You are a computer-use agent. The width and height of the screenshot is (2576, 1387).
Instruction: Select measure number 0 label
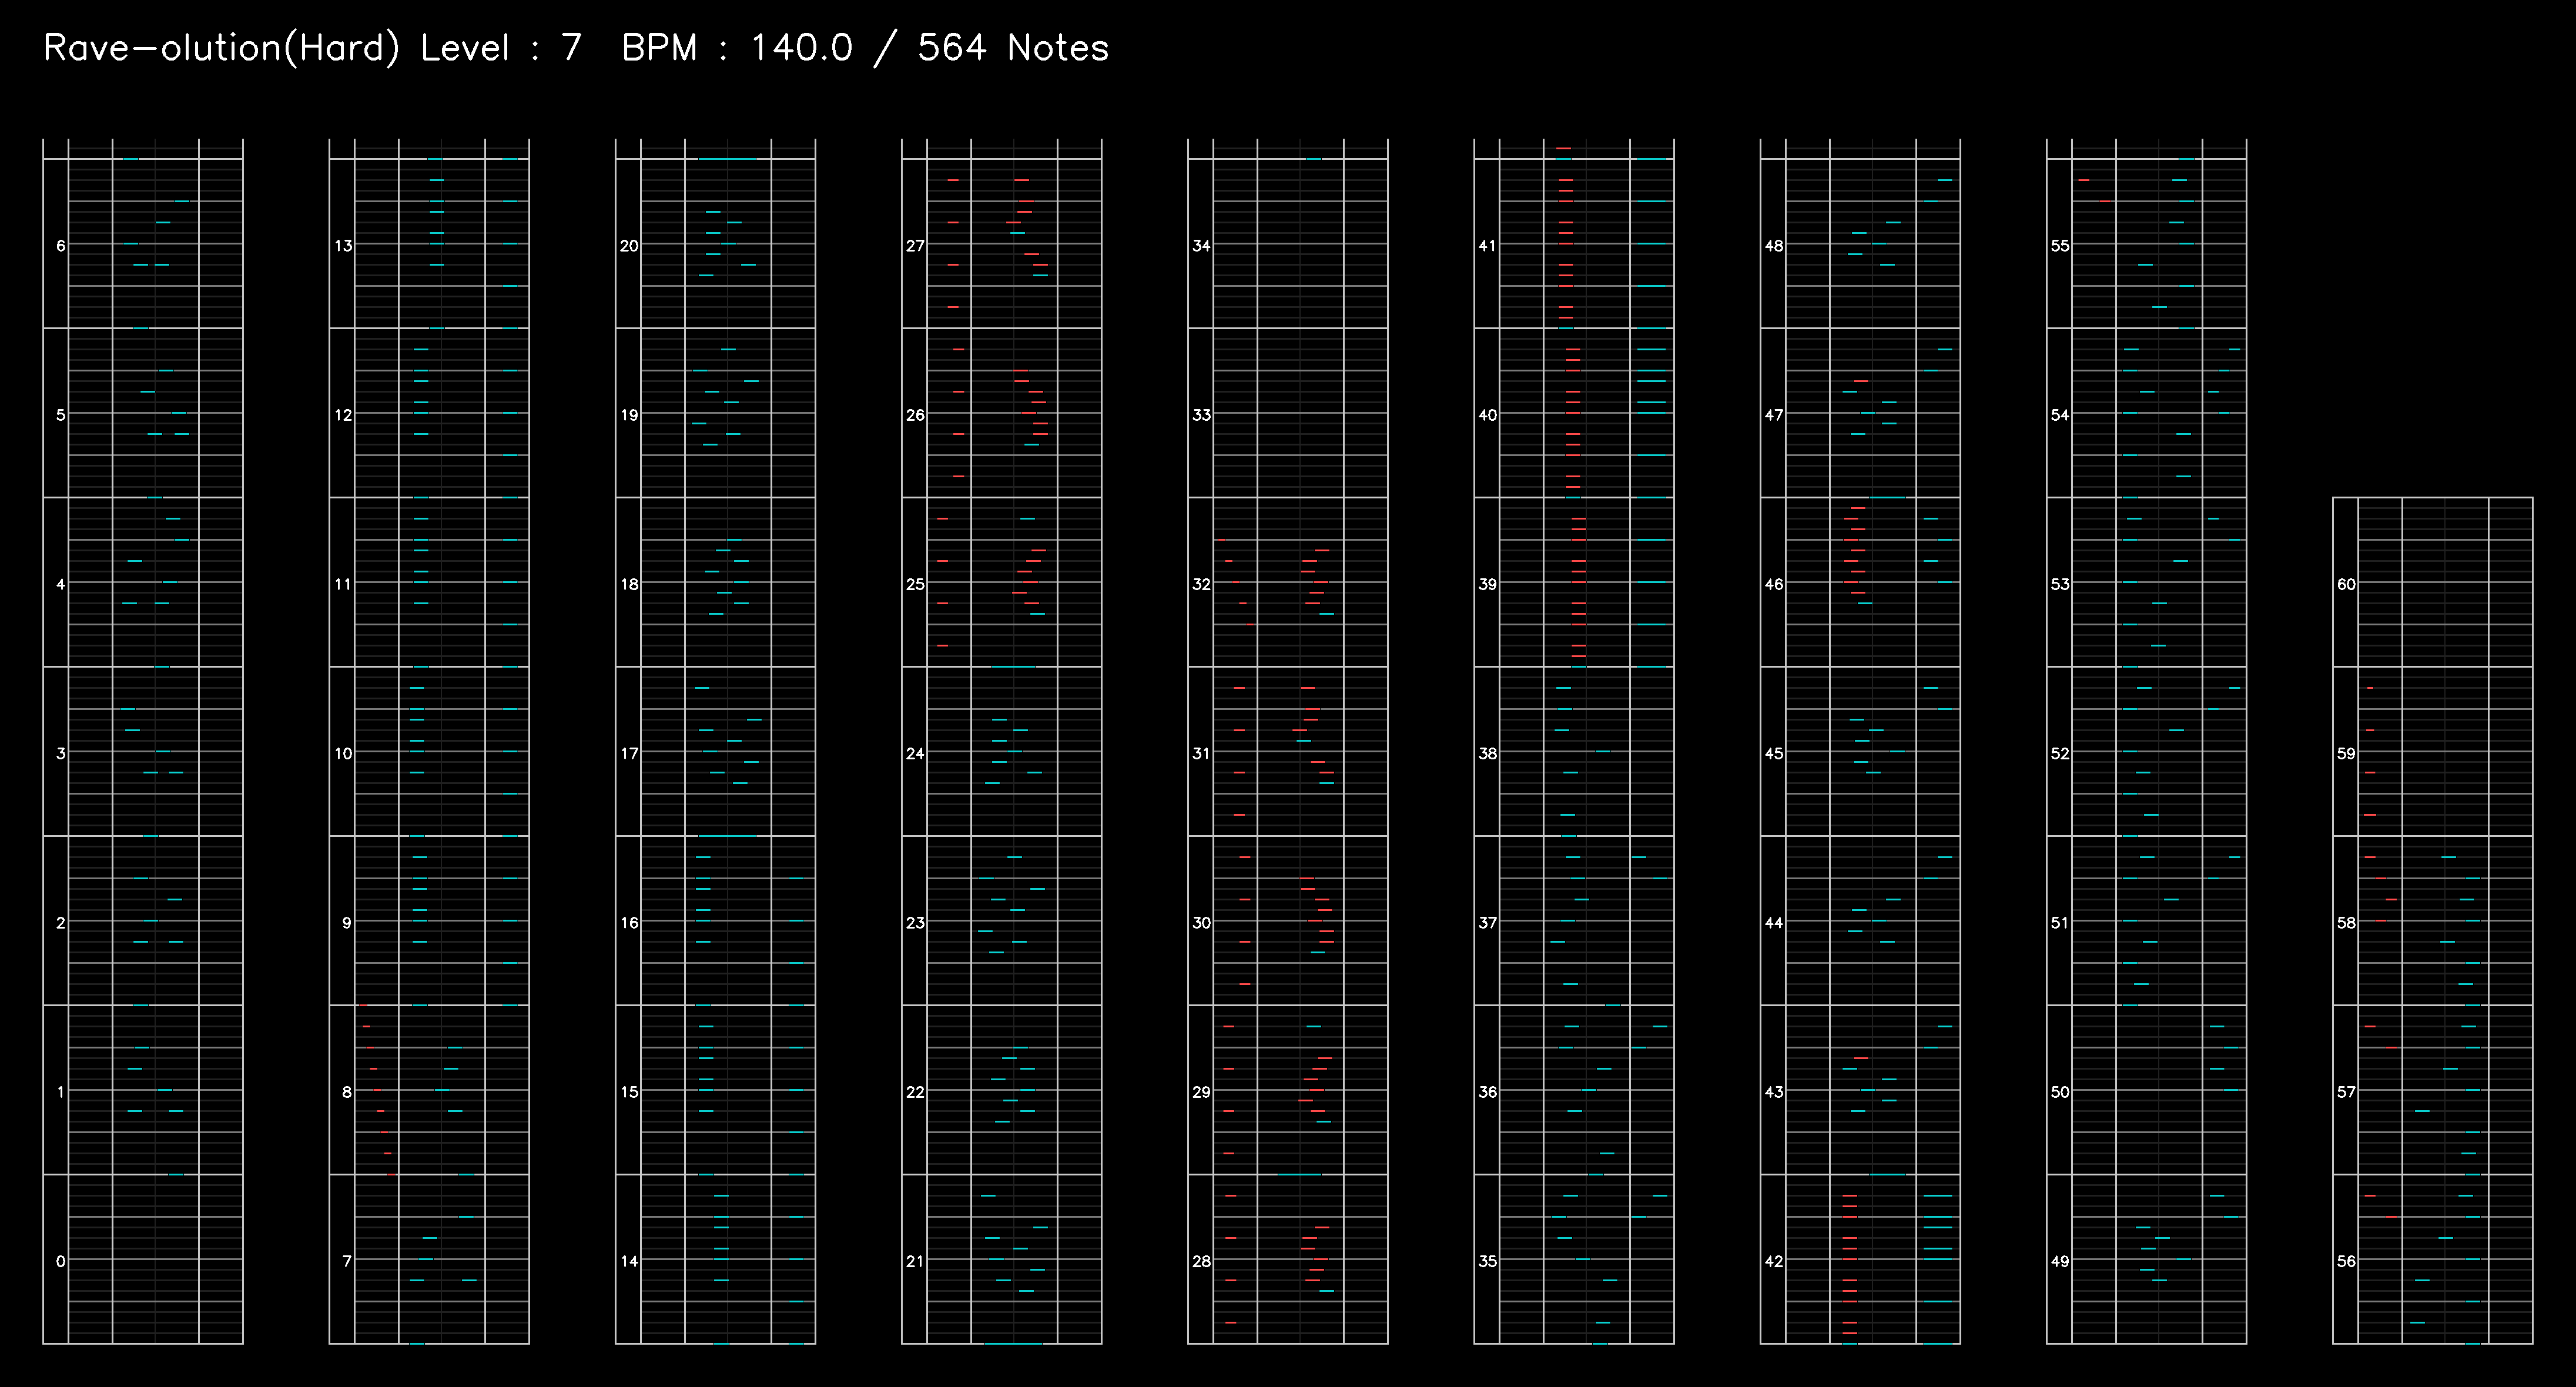point(61,1261)
